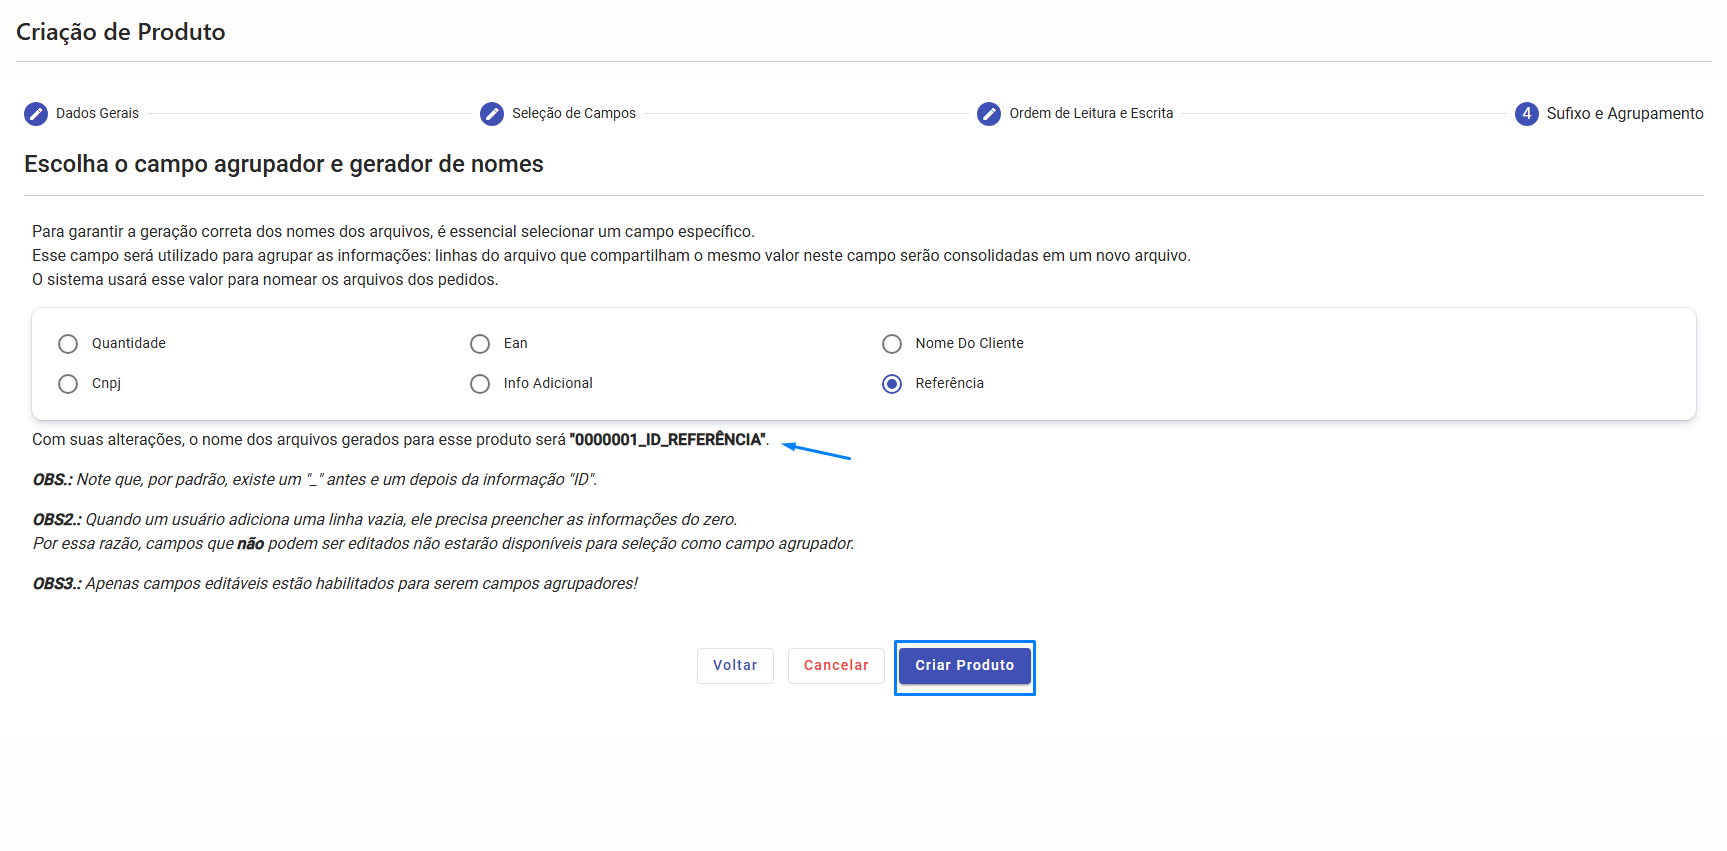The height and width of the screenshot is (851, 1727).
Task: Click the Criação de Produto page title
Action: click(121, 32)
